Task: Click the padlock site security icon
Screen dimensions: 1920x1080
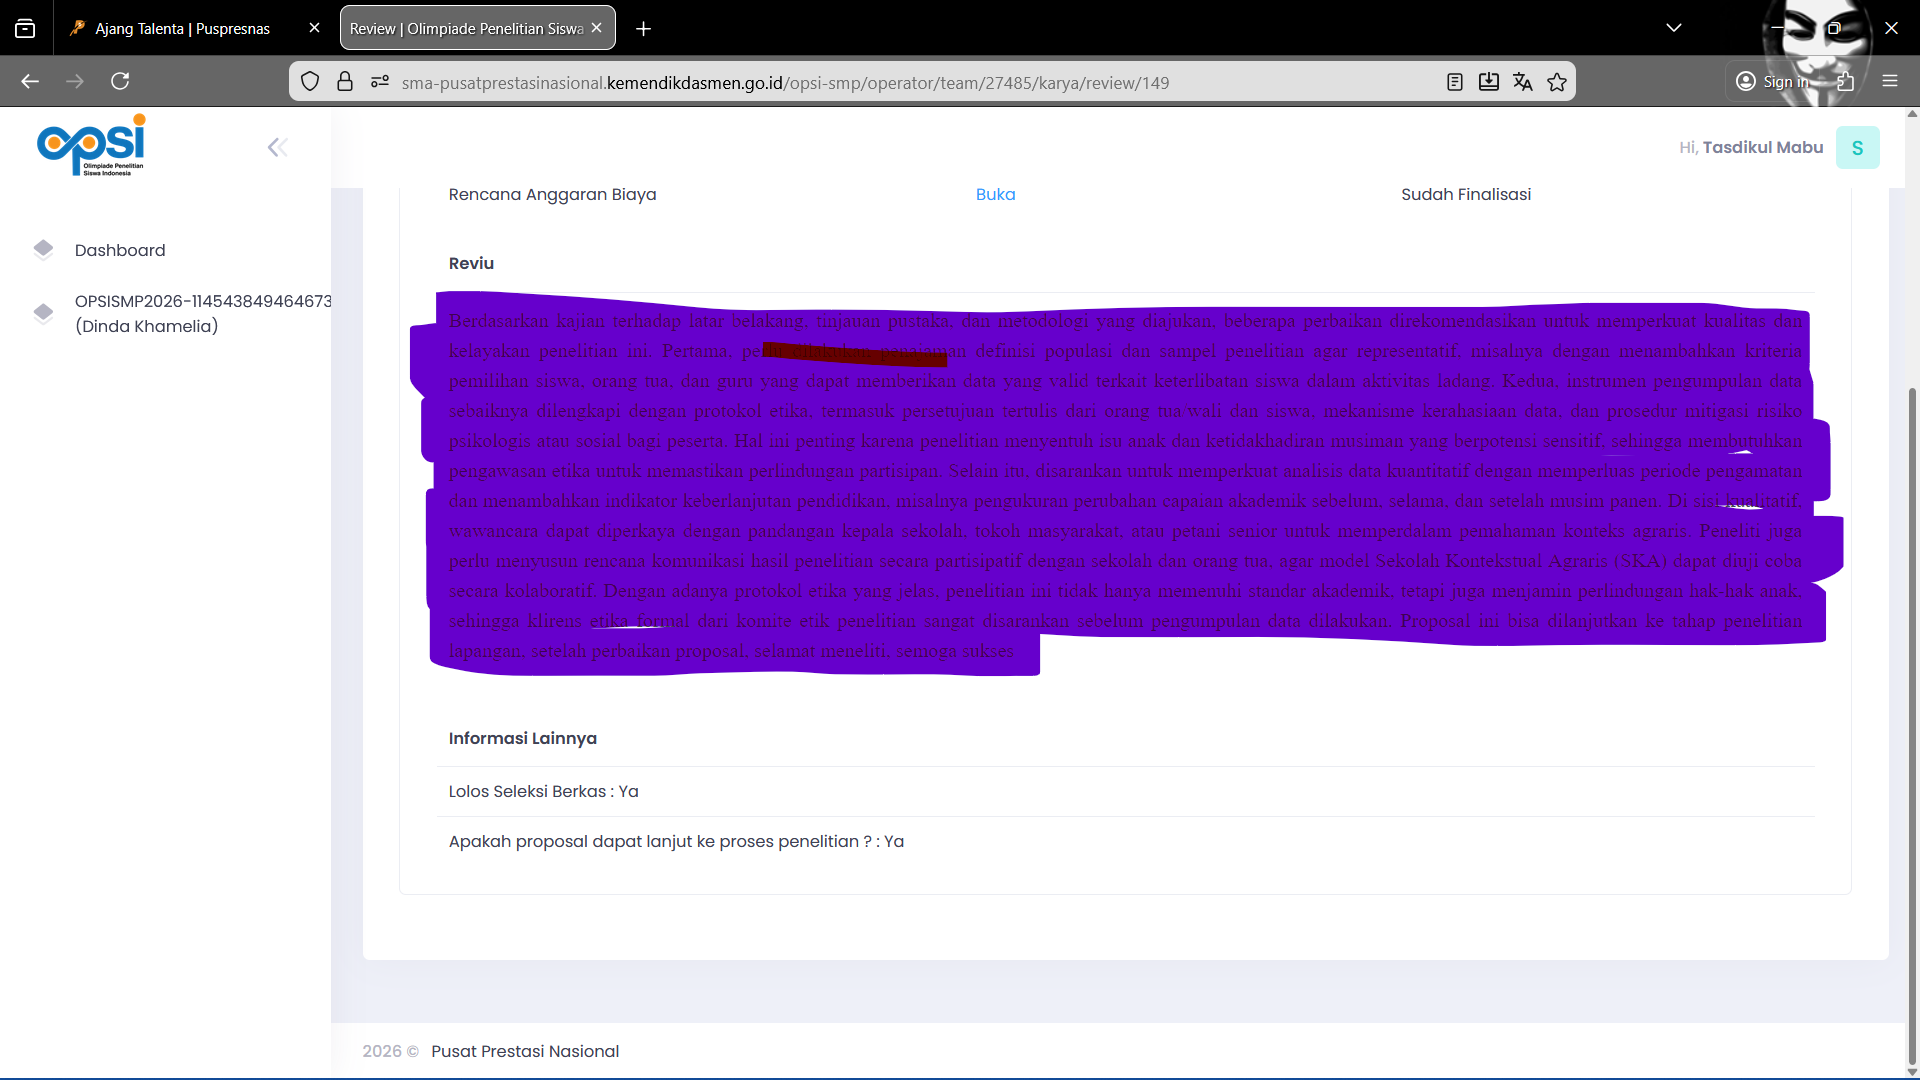Action: click(x=345, y=82)
